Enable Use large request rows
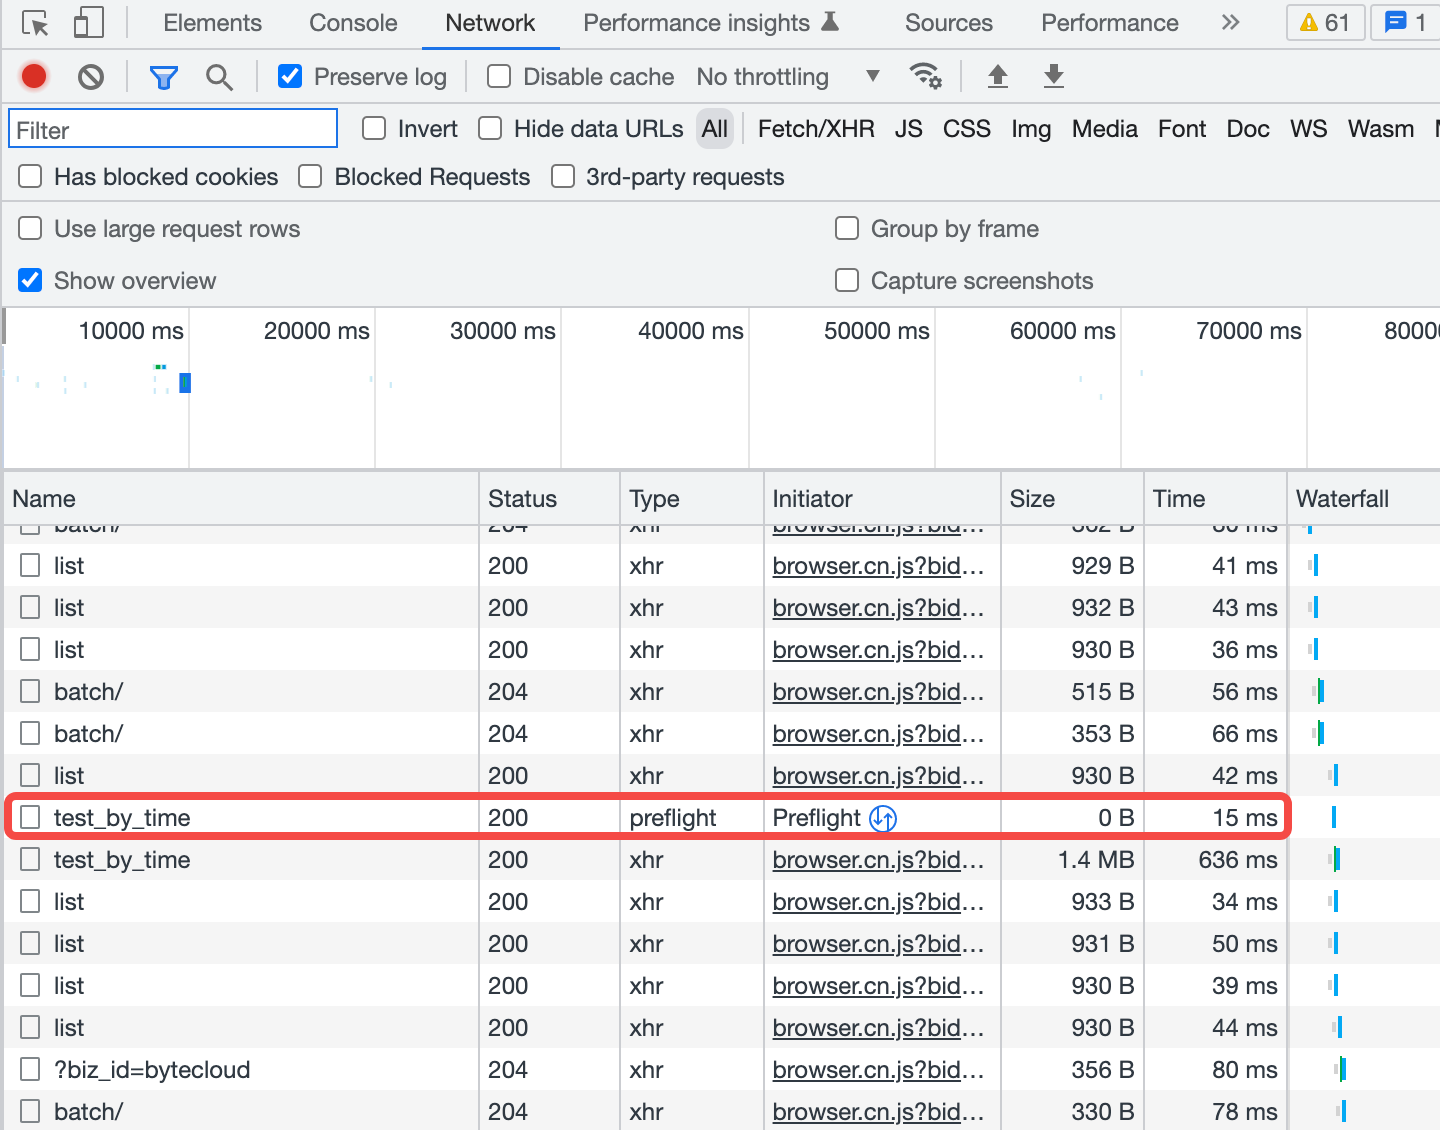The height and width of the screenshot is (1130, 1440). pos(31,228)
